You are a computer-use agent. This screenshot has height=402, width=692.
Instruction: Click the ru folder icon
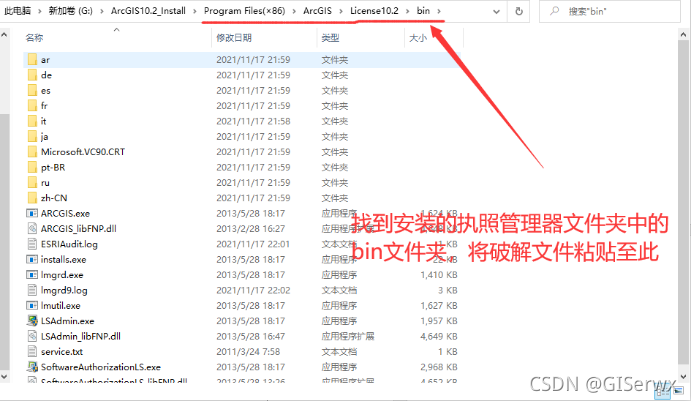pos(32,183)
